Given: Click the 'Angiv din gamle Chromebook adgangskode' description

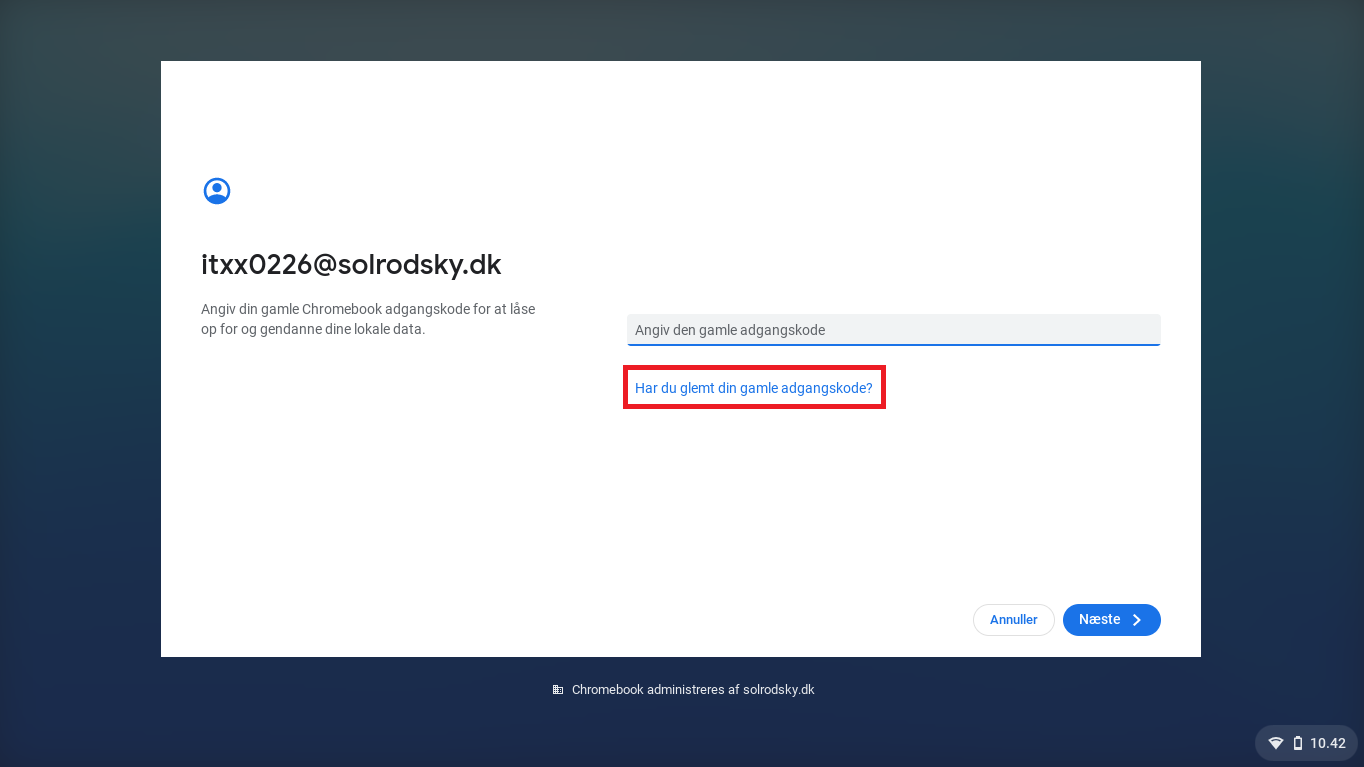Looking at the screenshot, I should pos(368,310).
